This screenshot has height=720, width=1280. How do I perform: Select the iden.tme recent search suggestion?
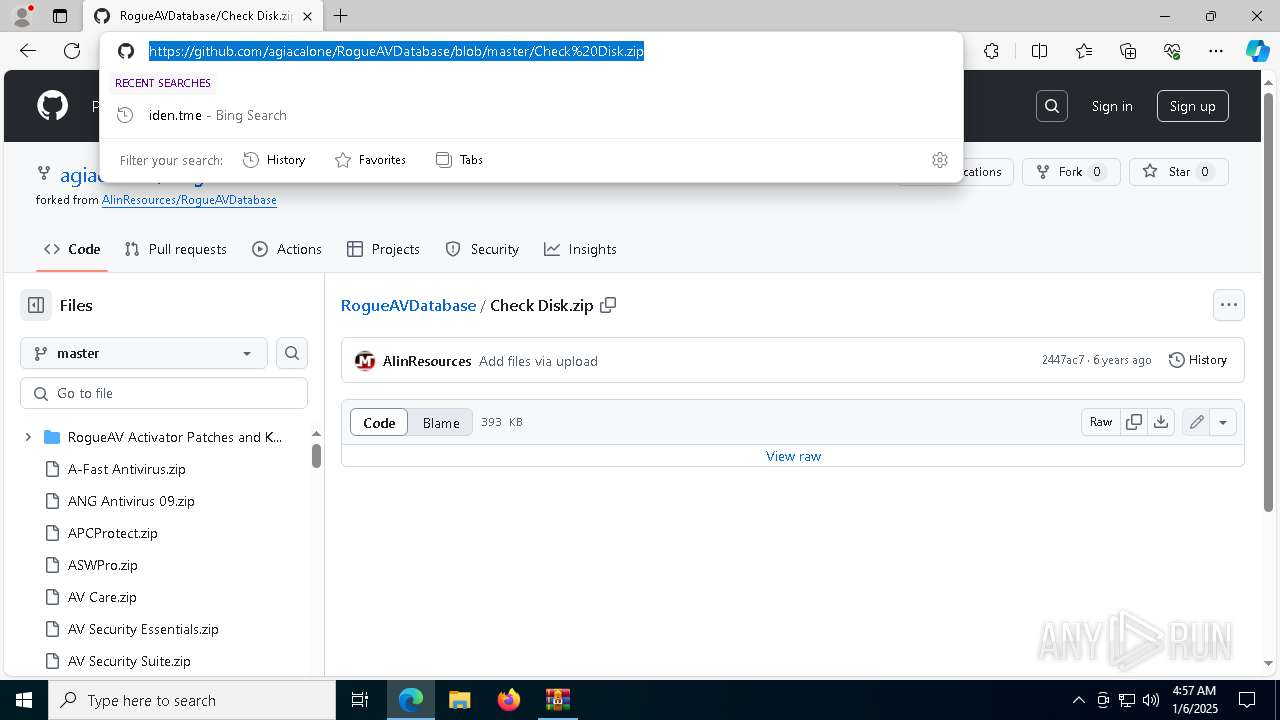[x=532, y=115]
